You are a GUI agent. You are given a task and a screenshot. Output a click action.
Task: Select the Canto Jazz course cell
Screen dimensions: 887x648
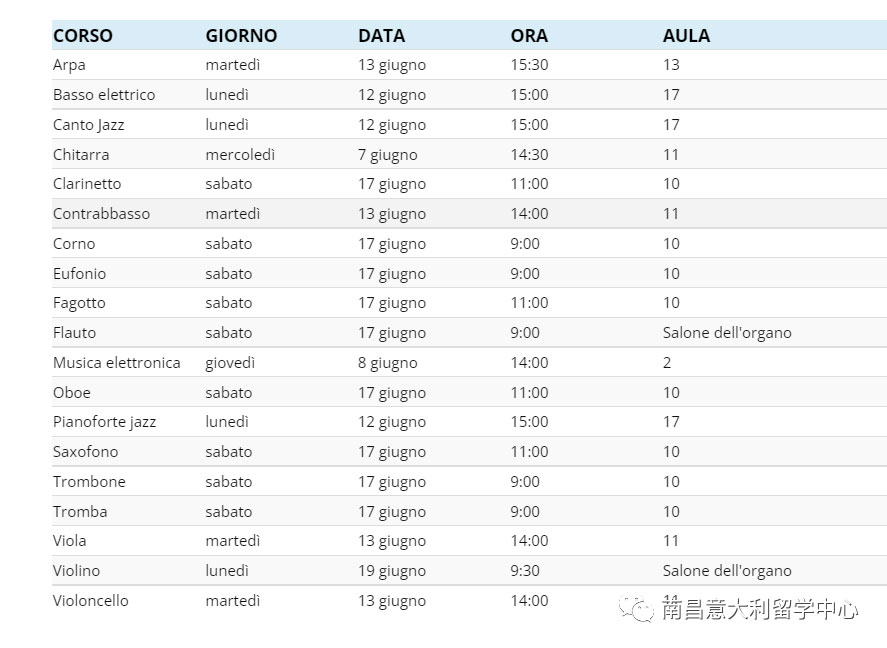point(88,125)
